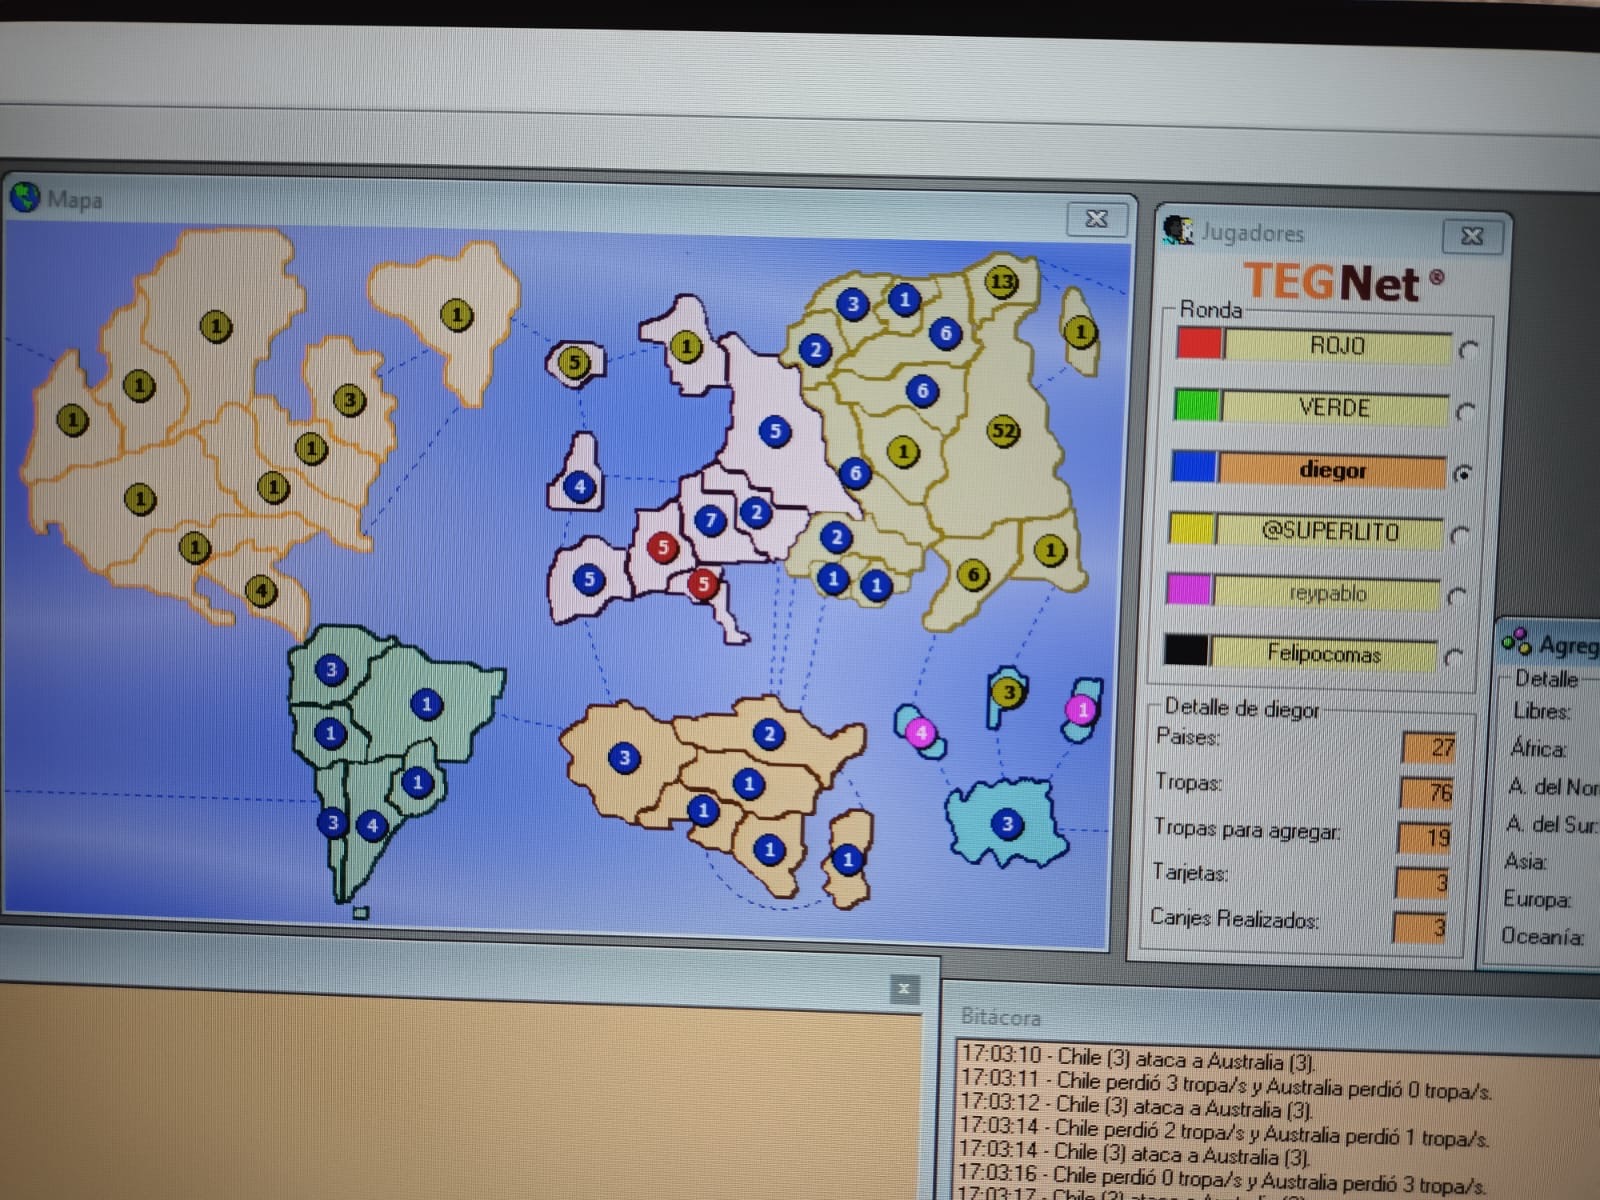Image resolution: width=1600 pixels, height=1200 pixels.
Task: Click the globe icon in the Mapa title bar
Action: coord(25,198)
